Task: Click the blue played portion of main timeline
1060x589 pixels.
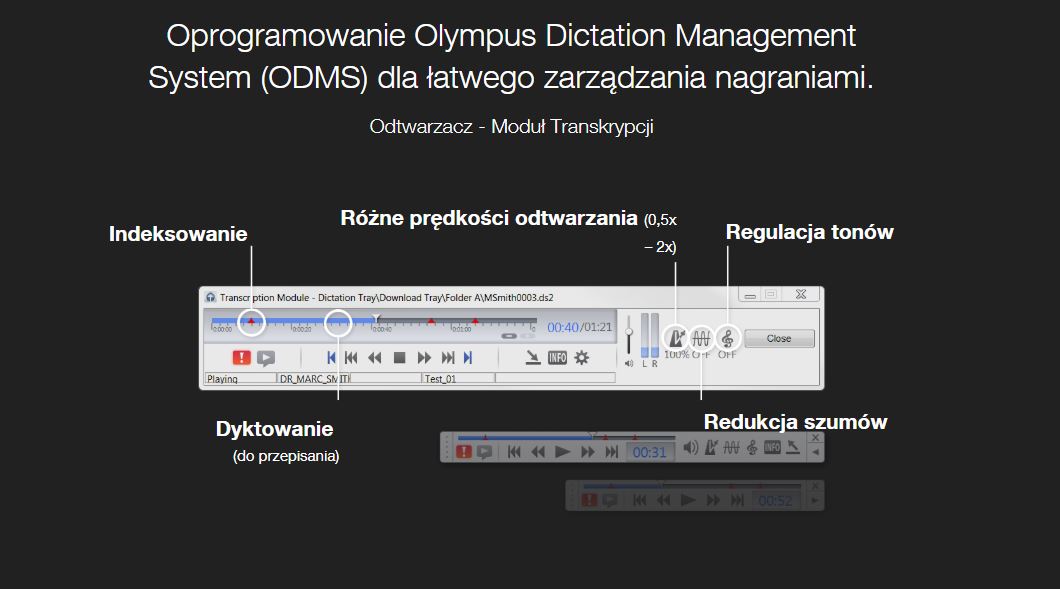Action: (294, 320)
